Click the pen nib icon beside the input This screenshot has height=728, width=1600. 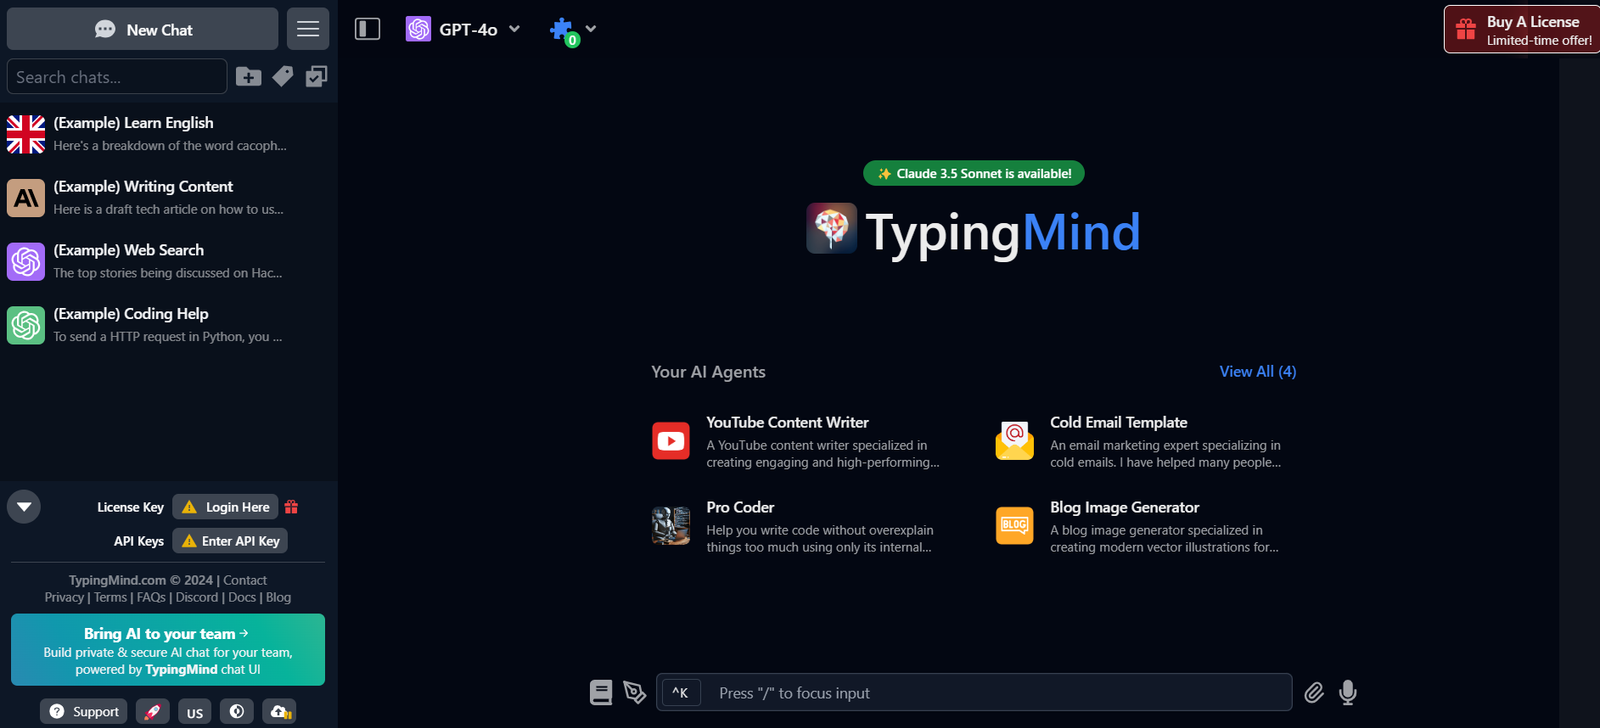635,692
